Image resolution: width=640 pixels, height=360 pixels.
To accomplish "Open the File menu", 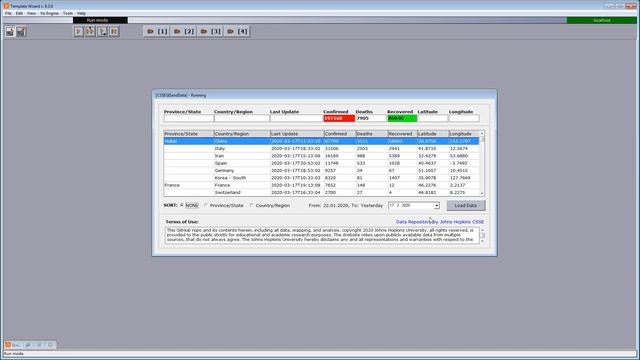I will point(8,13).
